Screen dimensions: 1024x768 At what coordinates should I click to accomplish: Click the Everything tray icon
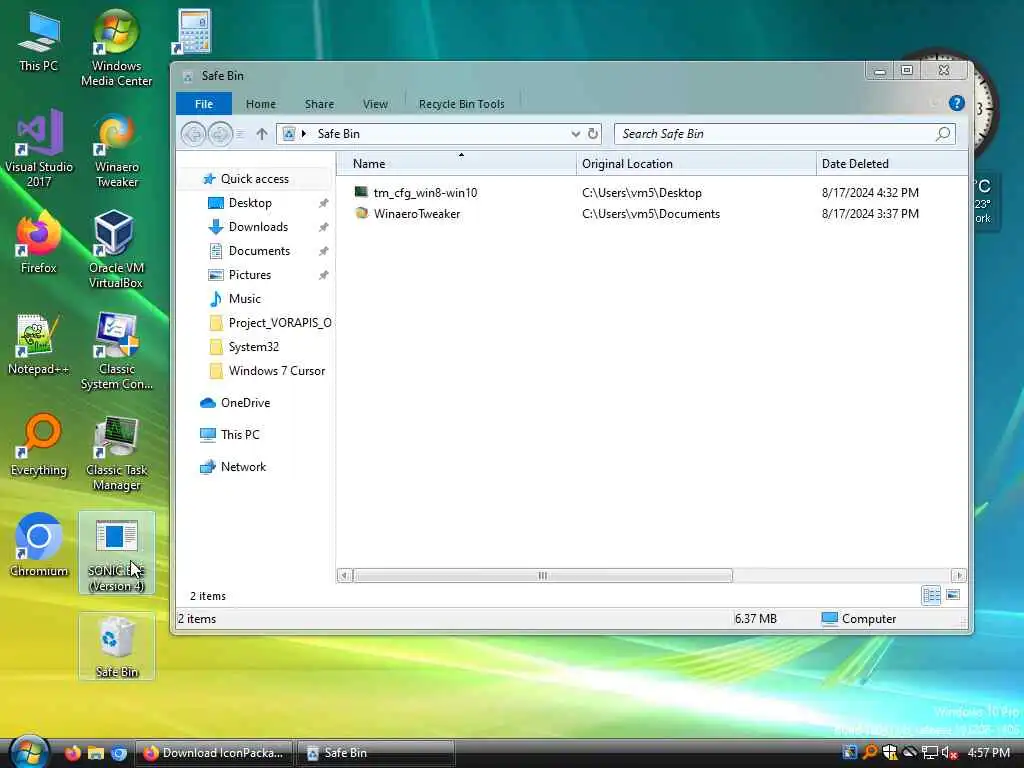[870, 752]
